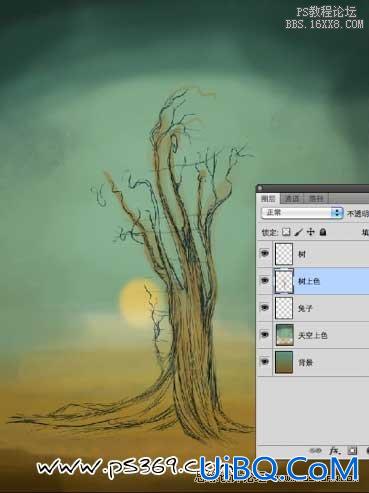The height and width of the screenshot is (493, 369).
Task: Hide the 兔子 layer via eye icon
Action: [265, 308]
